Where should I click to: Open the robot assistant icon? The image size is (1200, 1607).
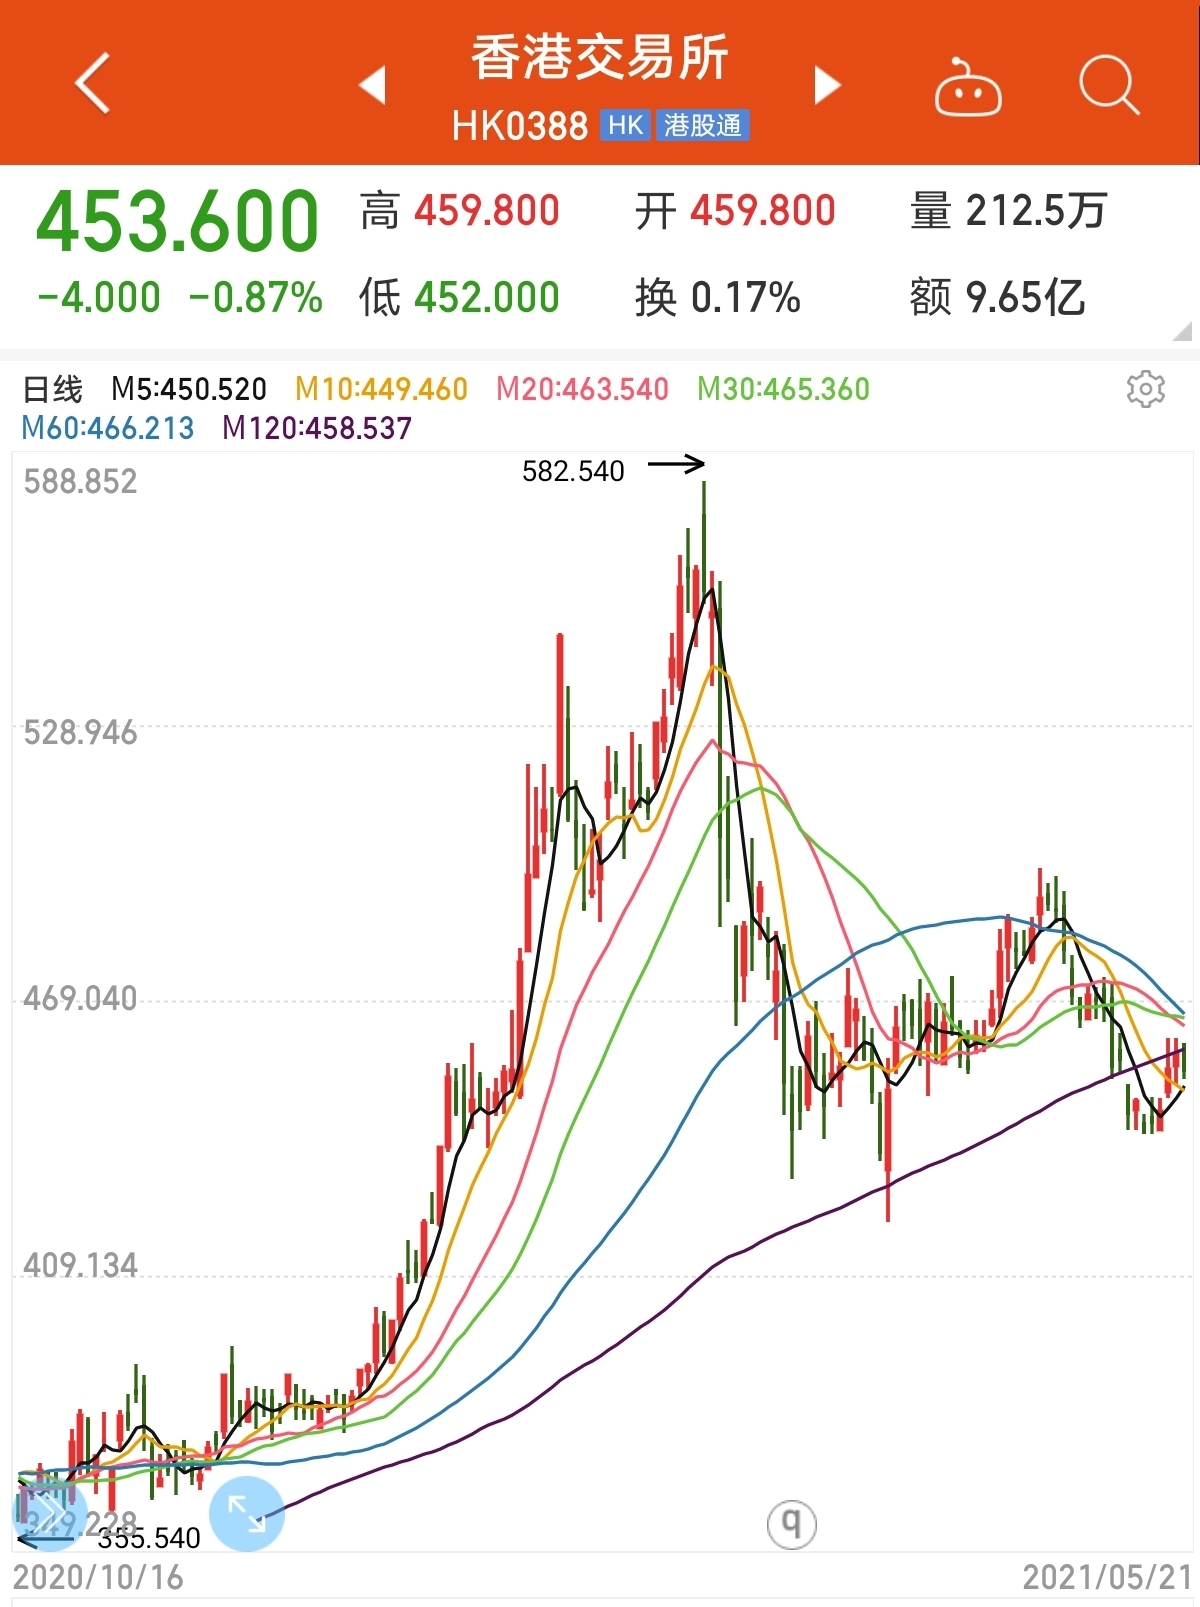[x=968, y=87]
